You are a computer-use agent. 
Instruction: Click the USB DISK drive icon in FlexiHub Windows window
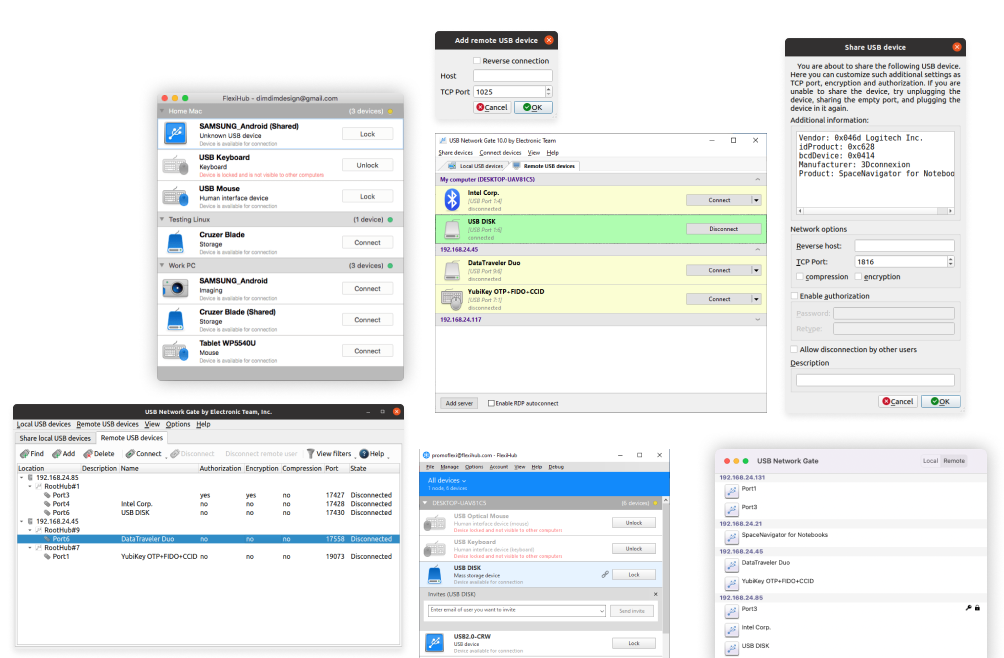tap(435, 574)
